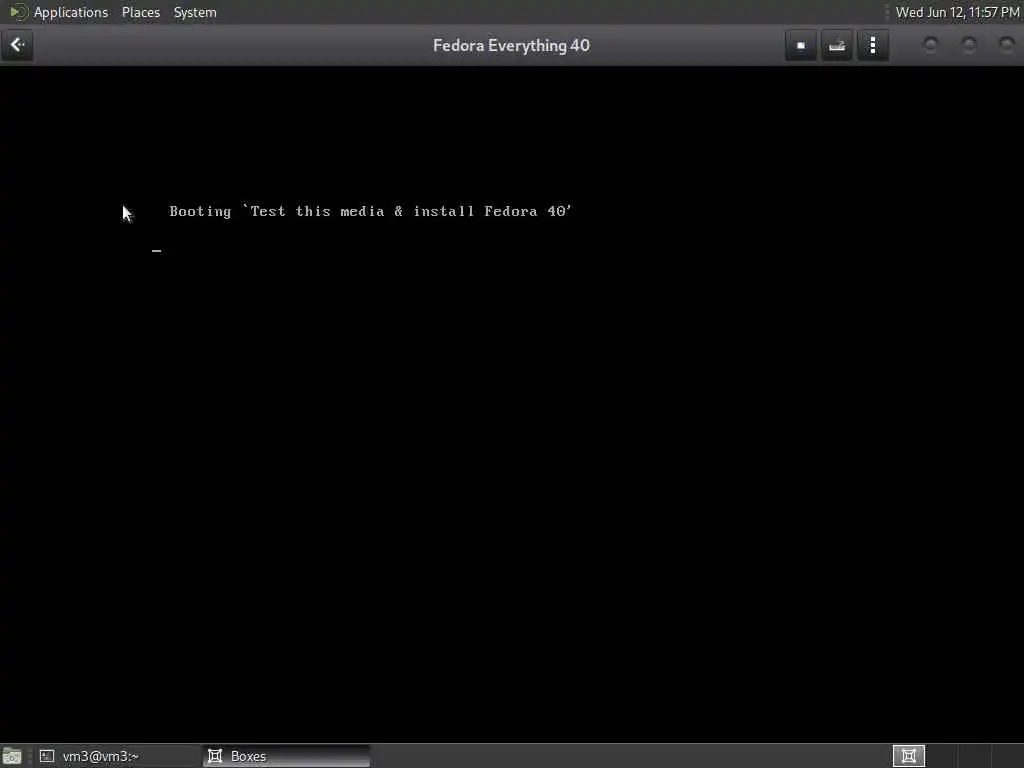Open the keyboard shortcuts button in header
This screenshot has width=1024, height=768.
tap(837, 46)
